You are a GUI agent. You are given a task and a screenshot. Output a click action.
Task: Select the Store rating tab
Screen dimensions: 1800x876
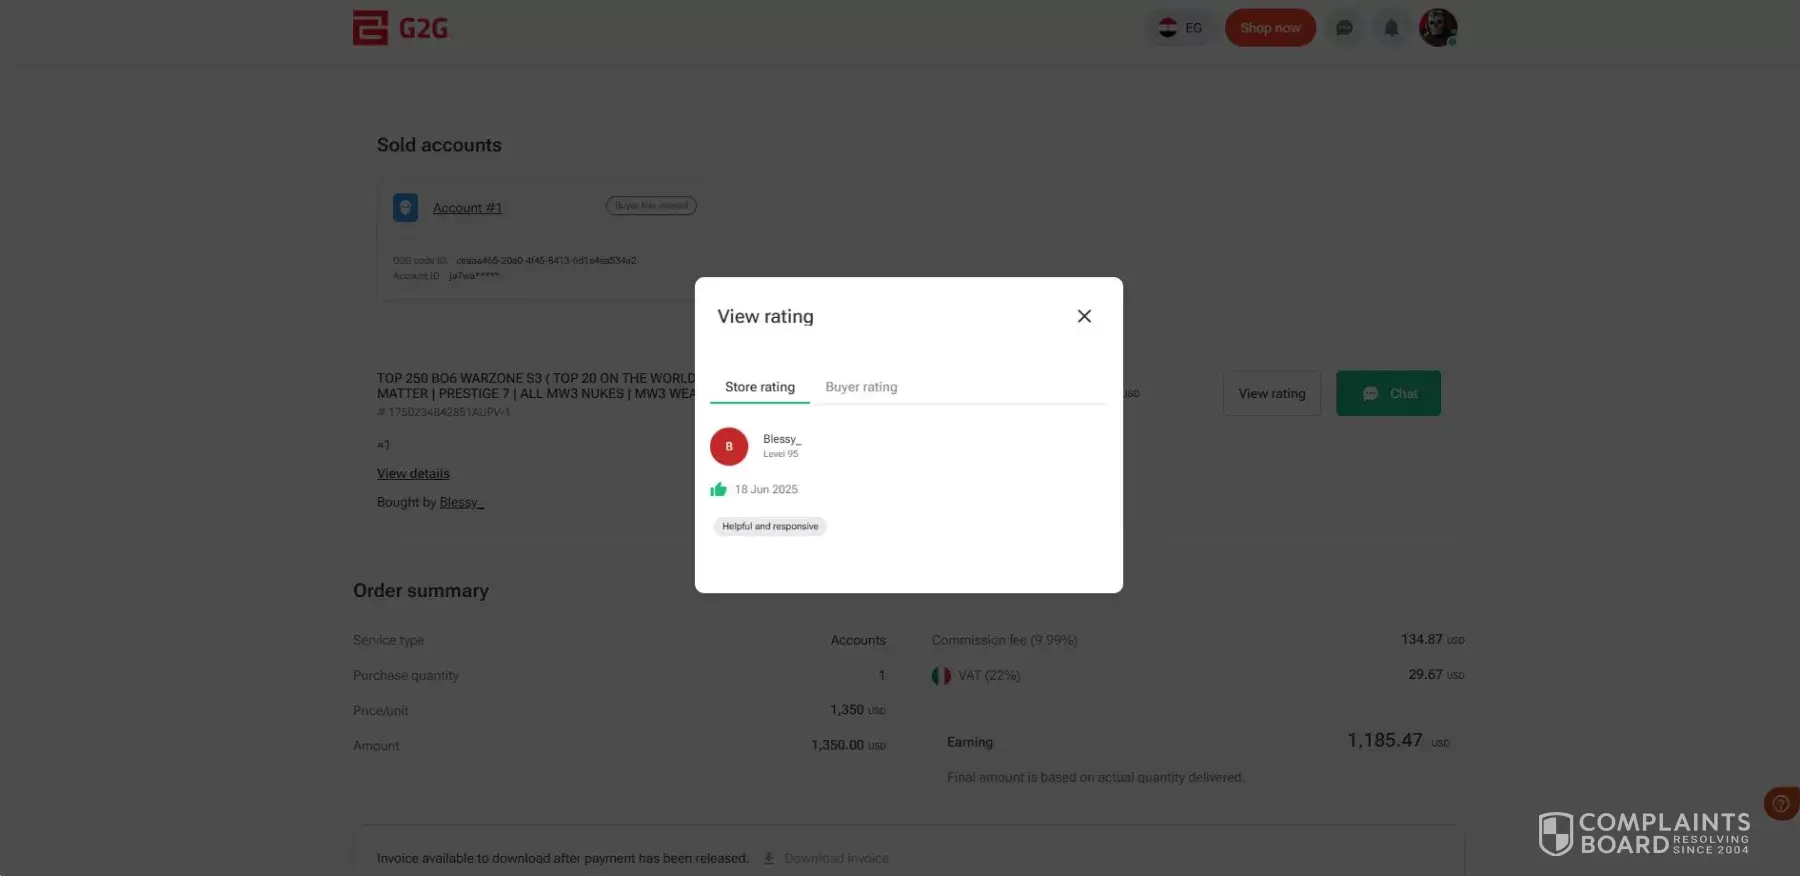(760, 387)
